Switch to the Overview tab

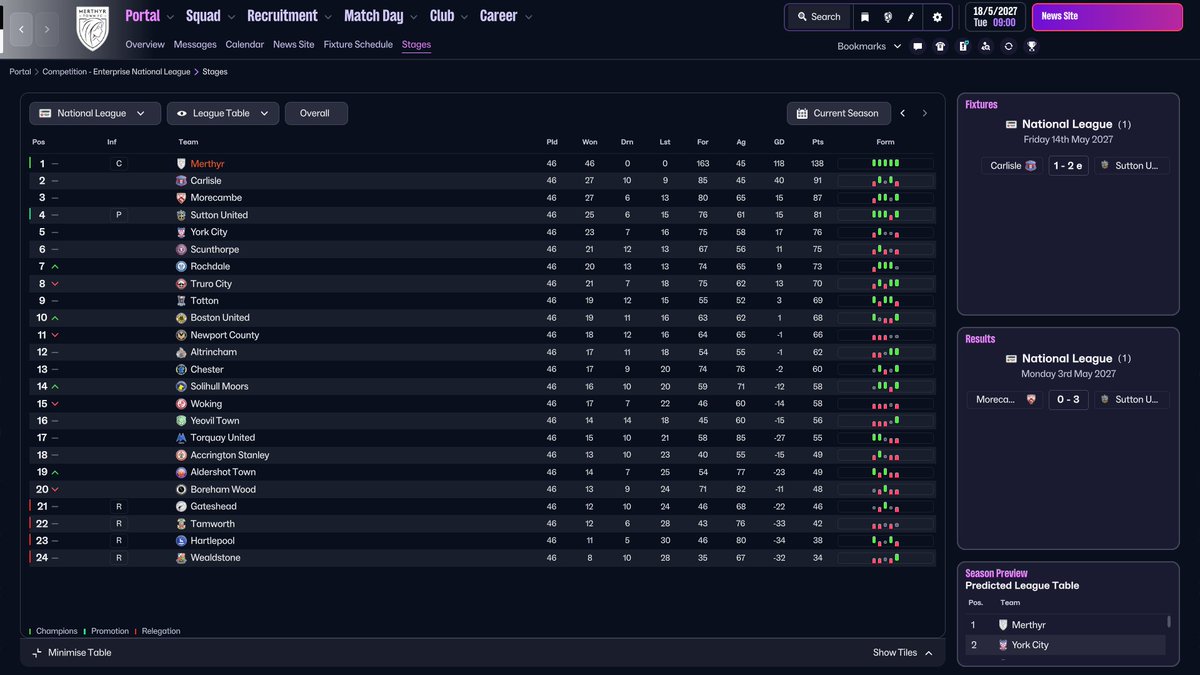(145, 45)
